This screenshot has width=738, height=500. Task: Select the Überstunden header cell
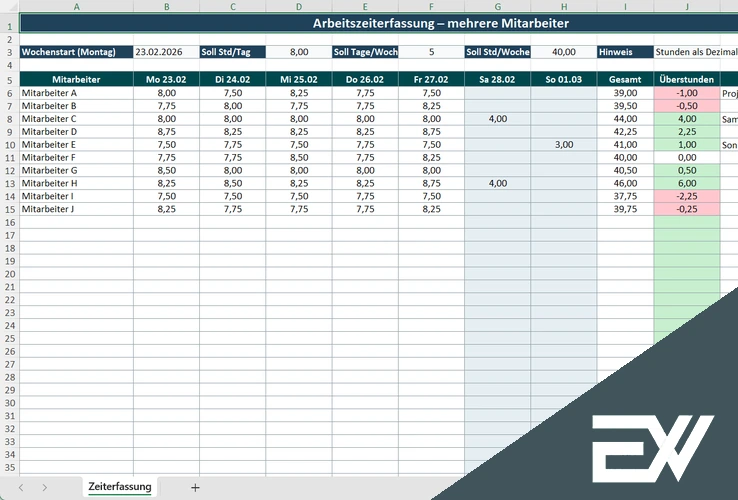[687, 79]
